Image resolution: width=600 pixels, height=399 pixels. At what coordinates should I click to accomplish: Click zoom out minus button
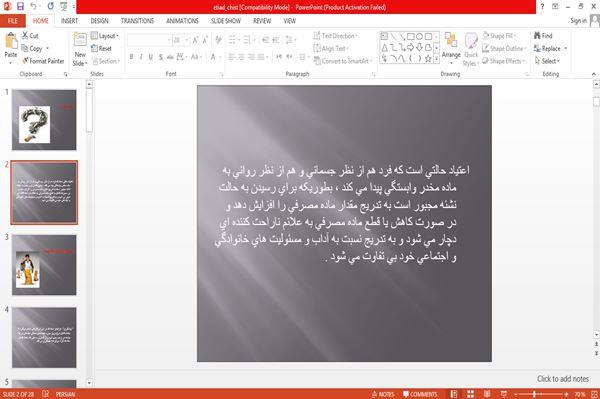(516, 394)
